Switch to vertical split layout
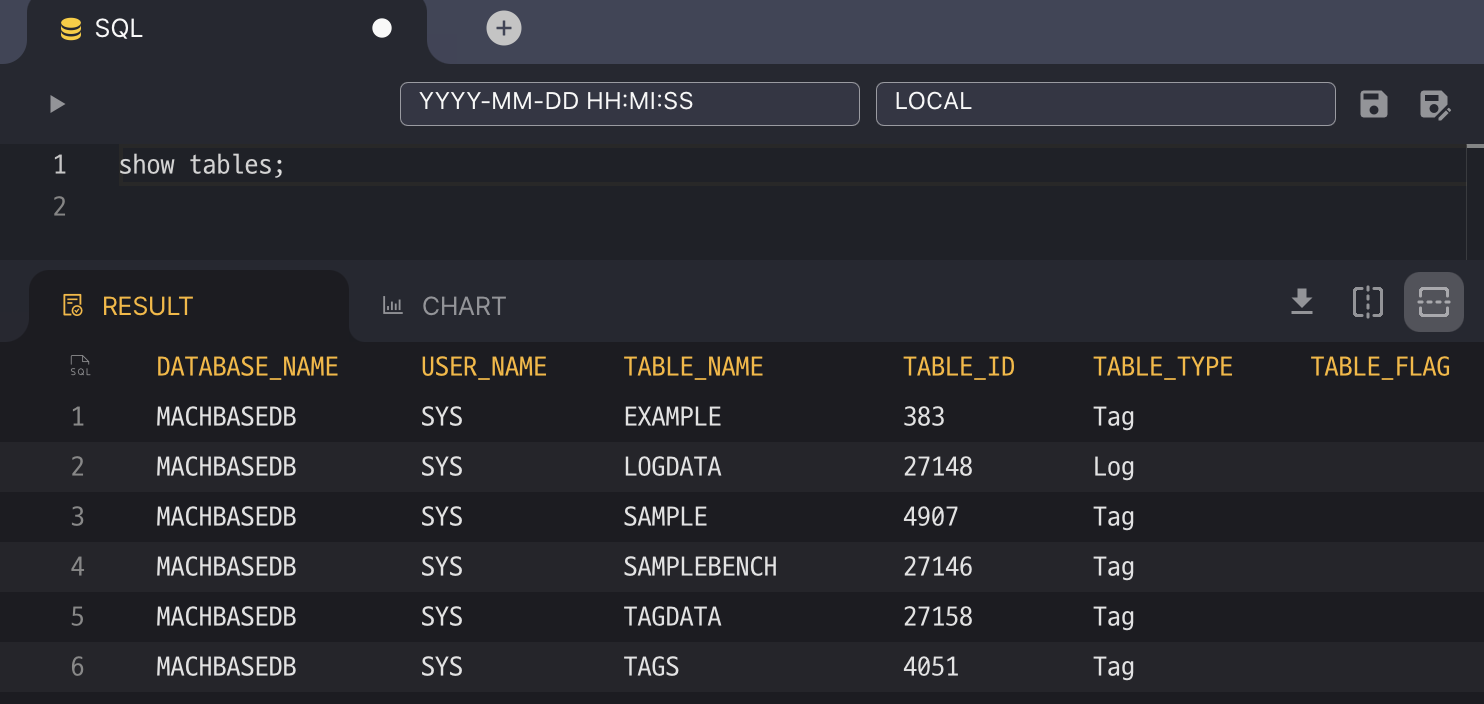The height and width of the screenshot is (704, 1484). click(1367, 301)
